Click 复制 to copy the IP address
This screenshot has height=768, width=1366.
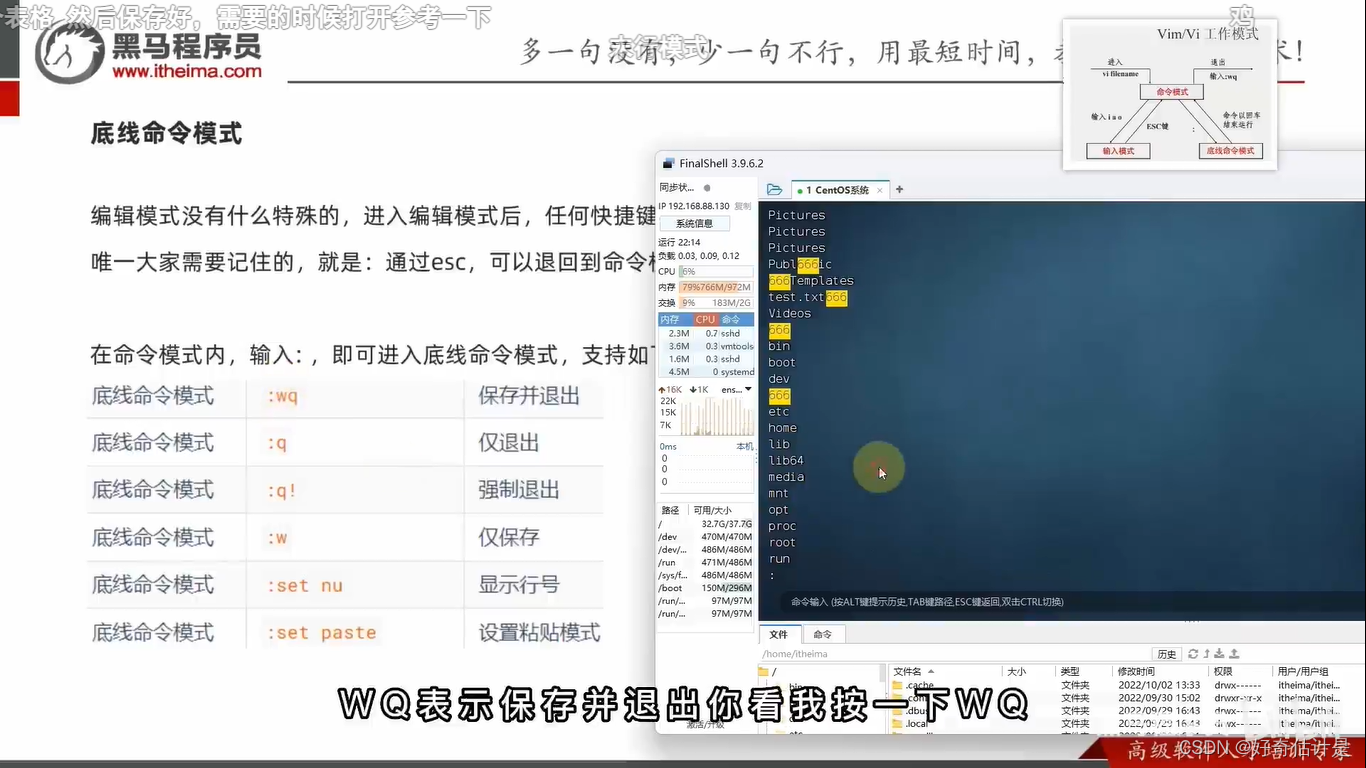pos(743,206)
